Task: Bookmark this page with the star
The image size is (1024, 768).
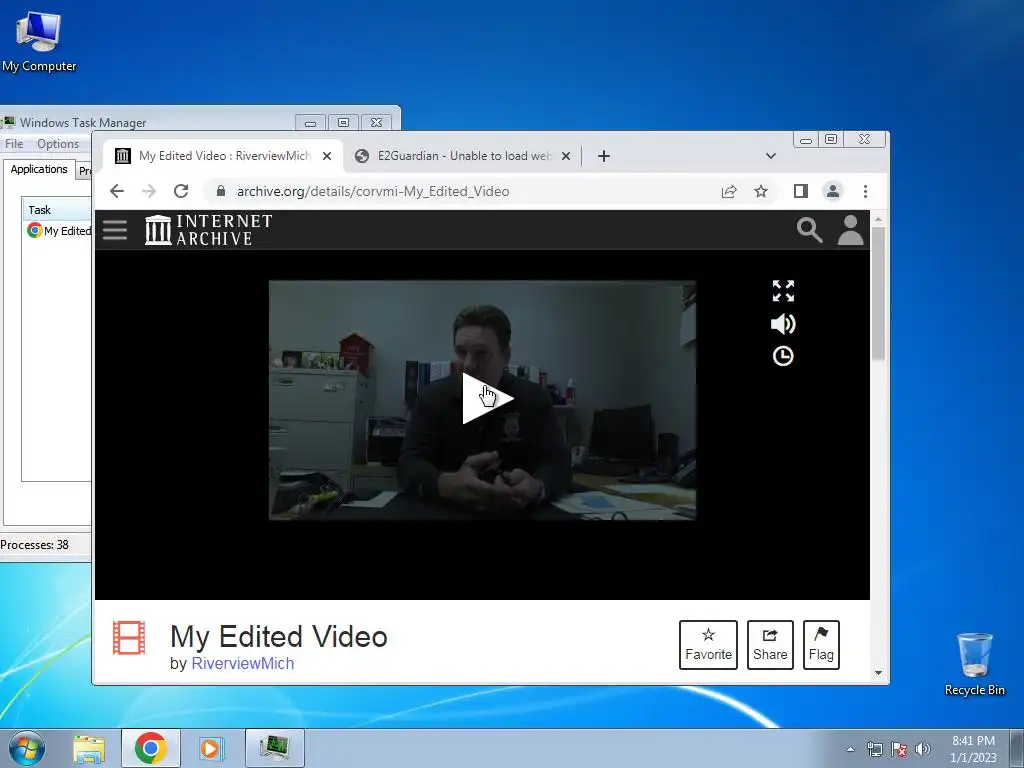Action: coord(761,191)
